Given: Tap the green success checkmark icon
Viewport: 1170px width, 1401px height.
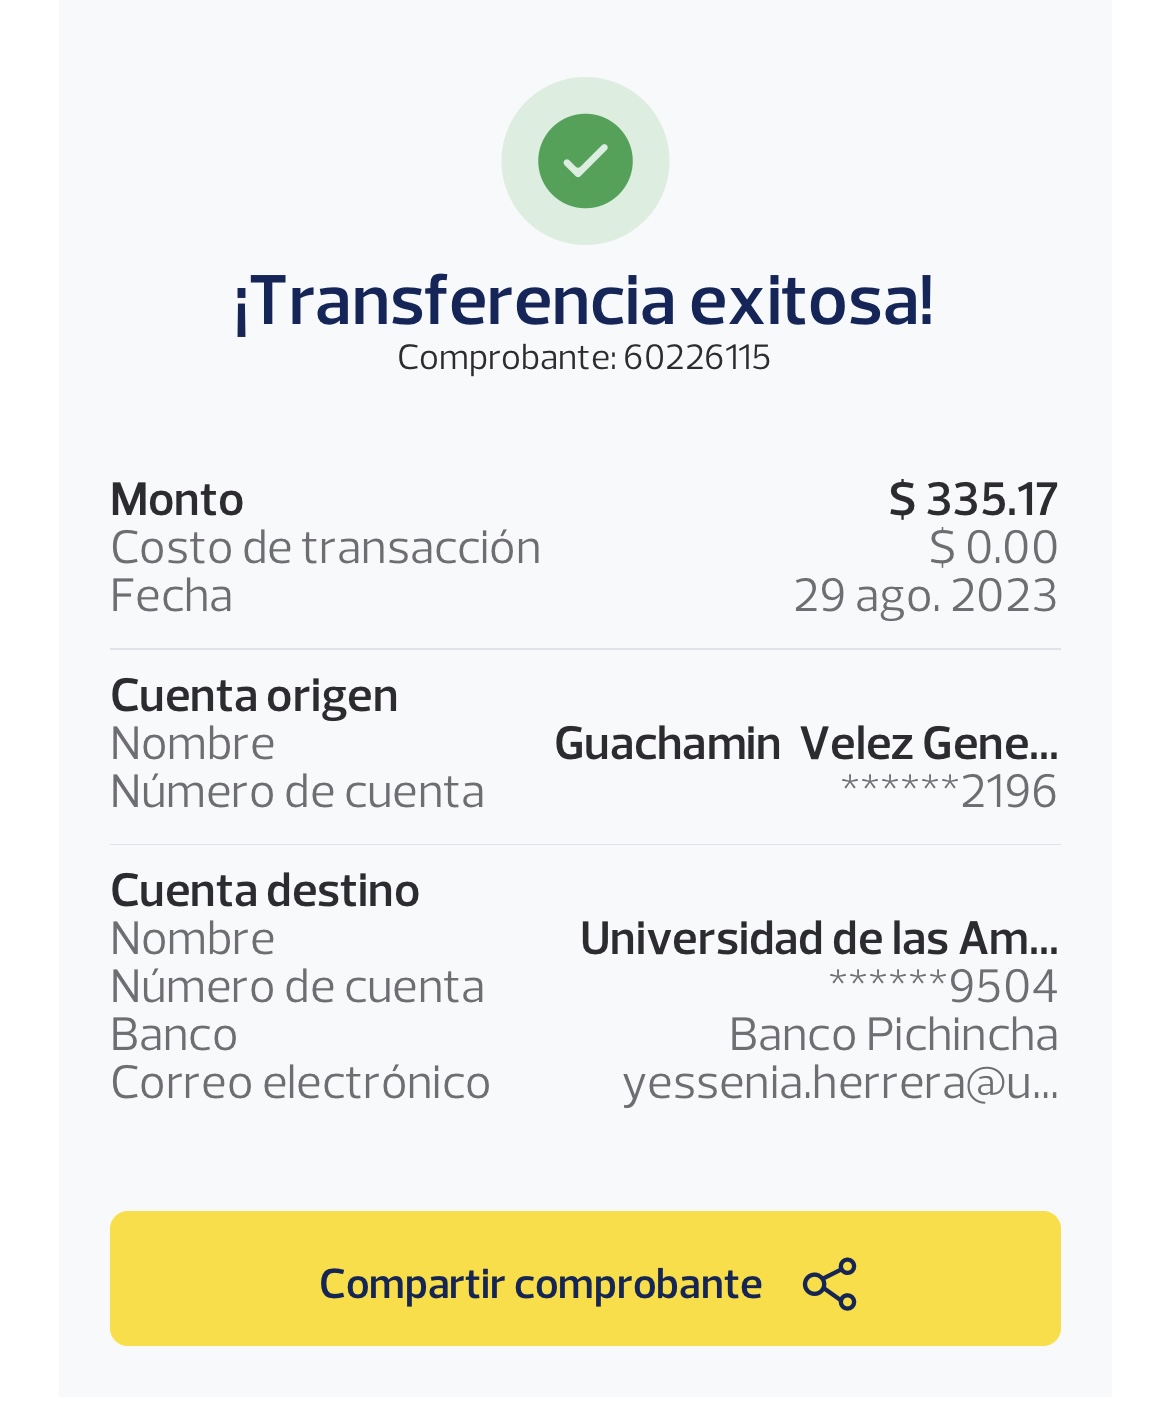Looking at the screenshot, I should [x=585, y=161].
